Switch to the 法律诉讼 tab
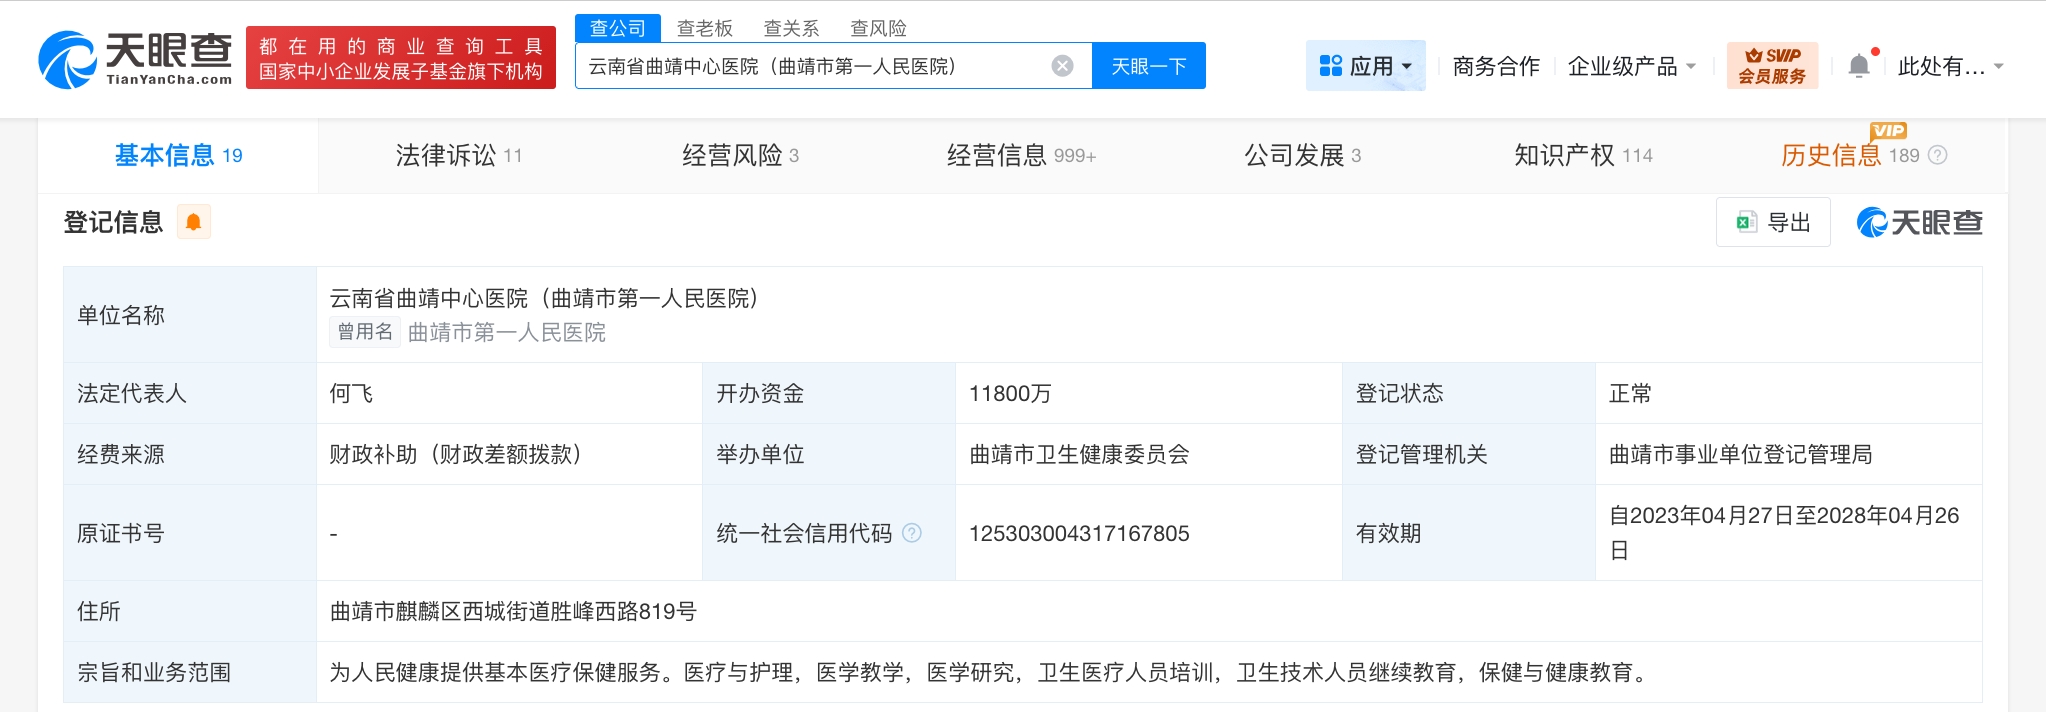This screenshot has width=2046, height=712. [458, 155]
